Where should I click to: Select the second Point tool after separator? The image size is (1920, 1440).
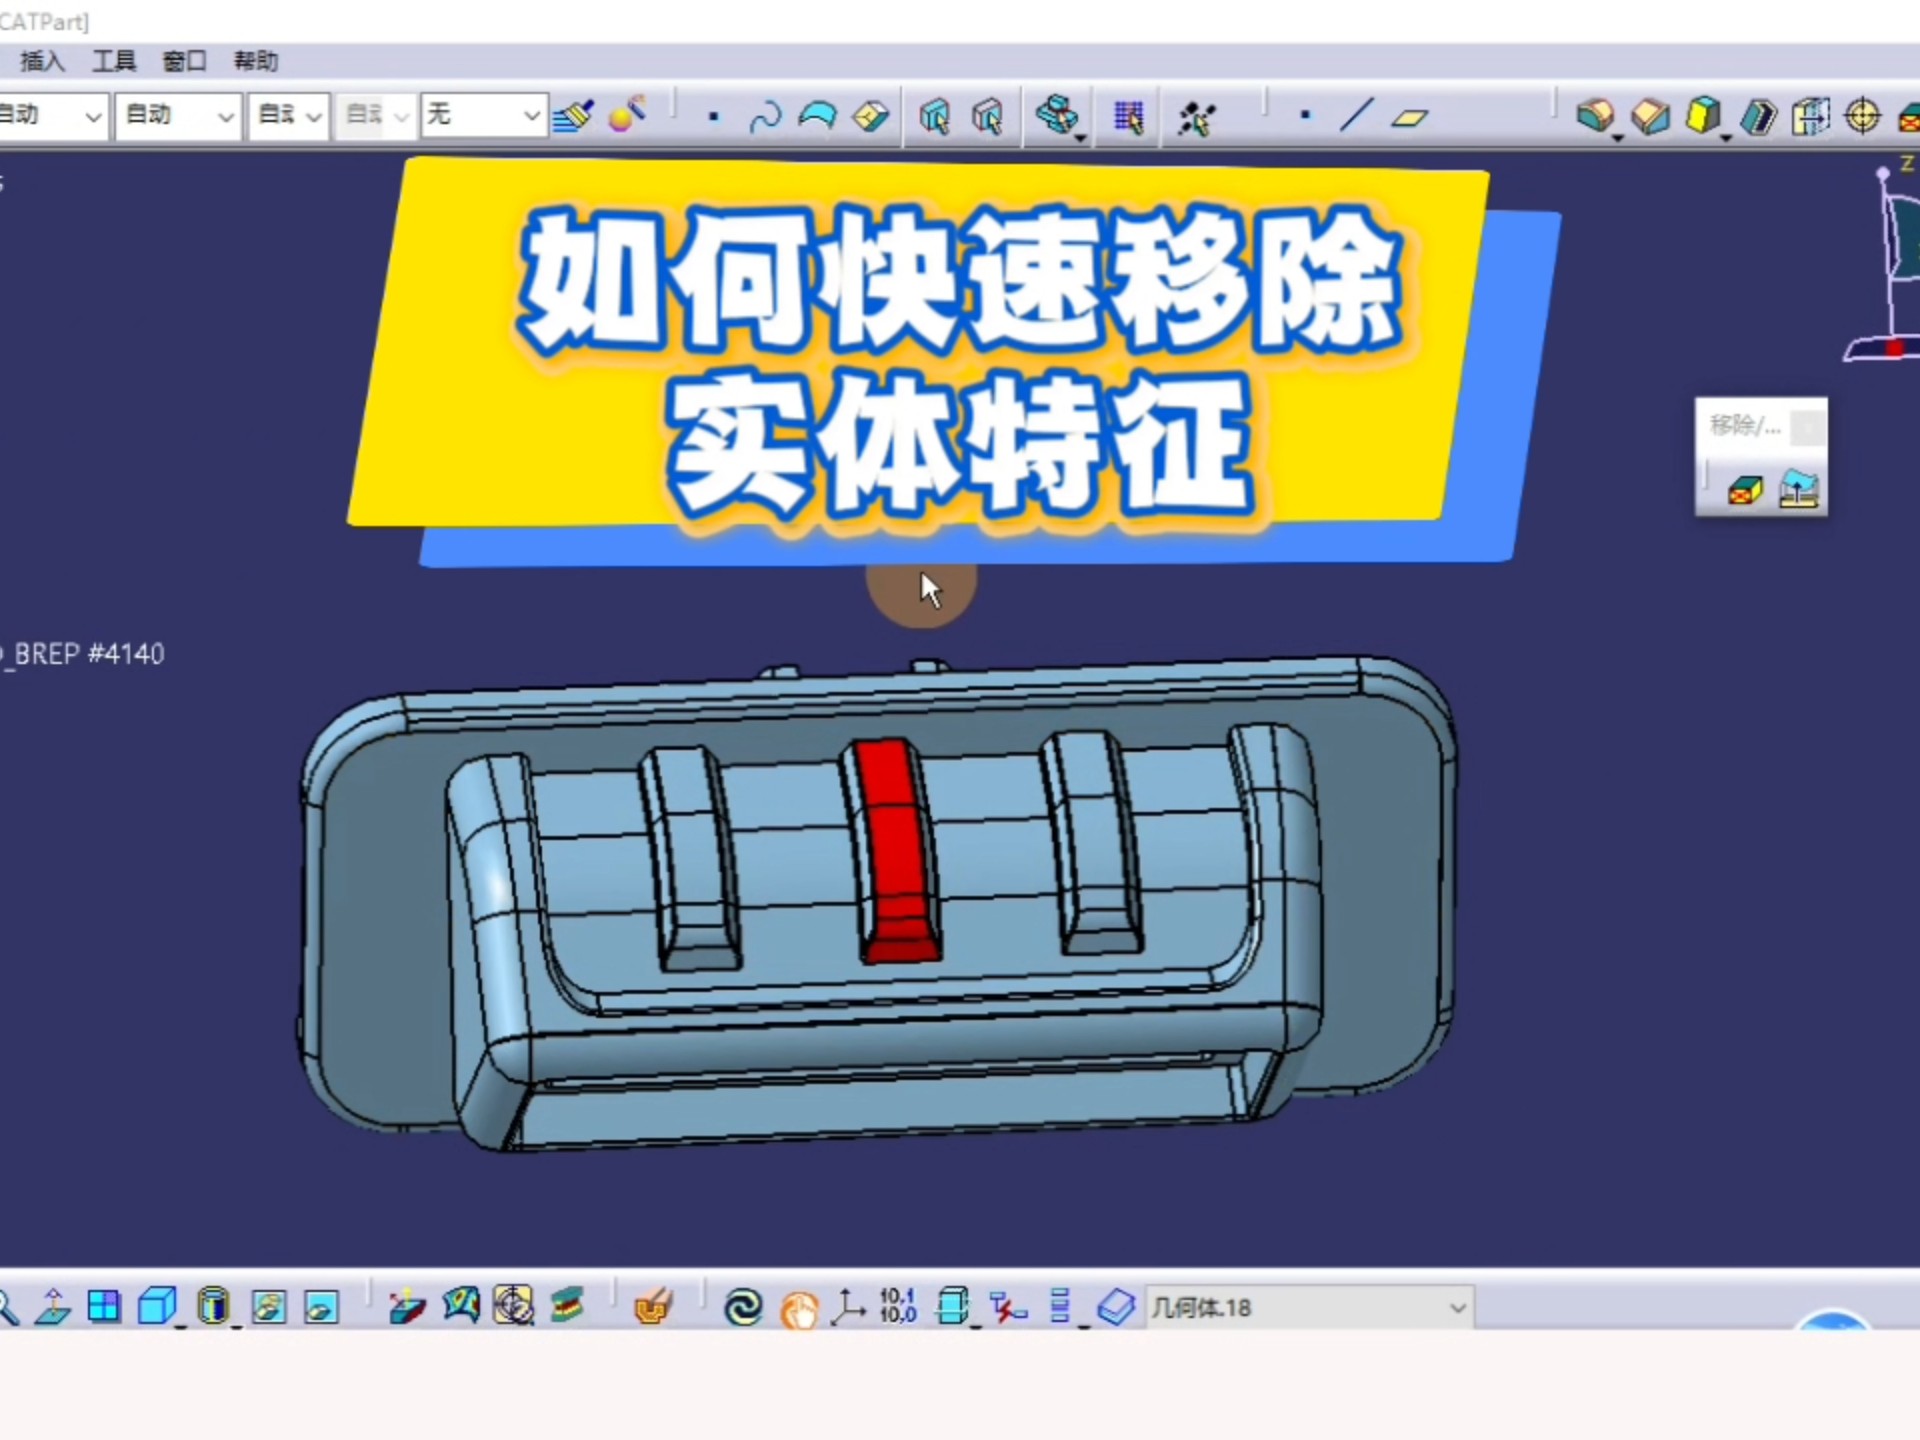click(1304, 115)
